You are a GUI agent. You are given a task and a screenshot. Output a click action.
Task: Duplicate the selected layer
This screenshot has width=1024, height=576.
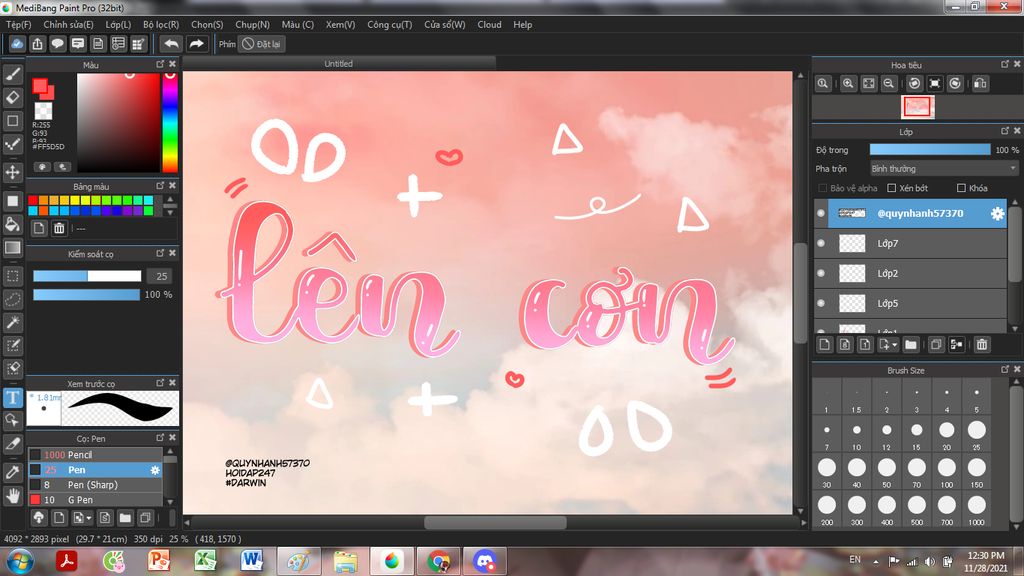(x=936, y=345)
